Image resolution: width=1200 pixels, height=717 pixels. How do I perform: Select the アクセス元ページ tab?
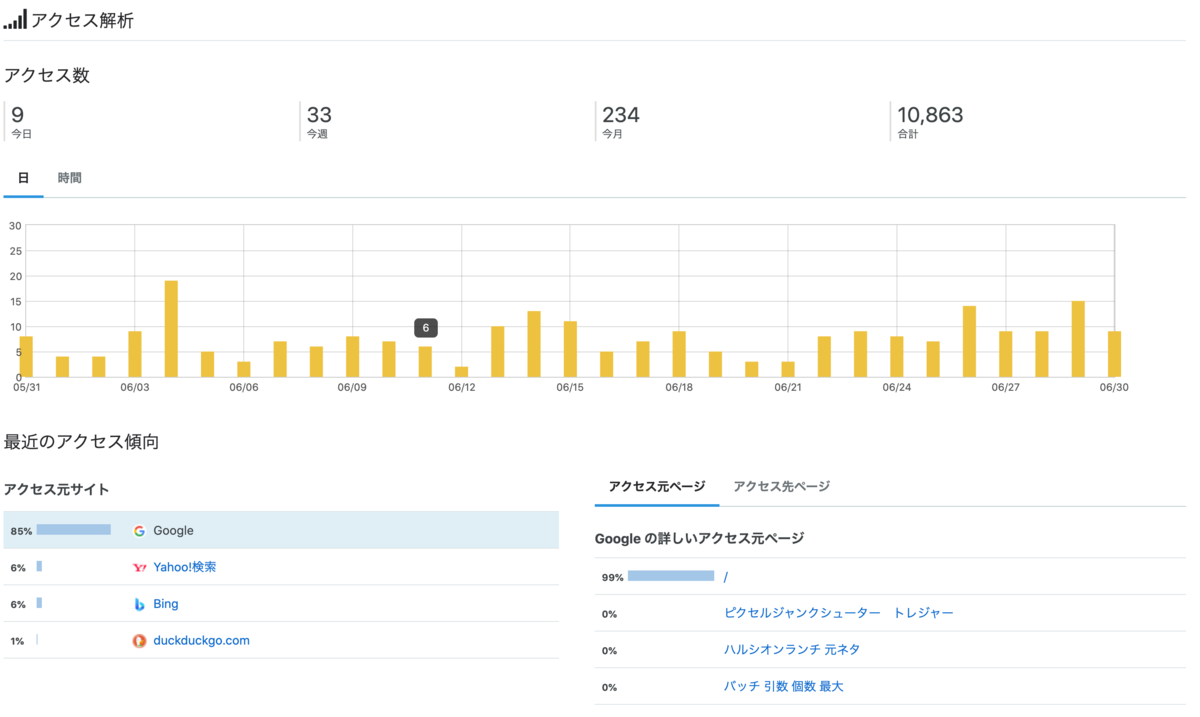pos(657,486)
